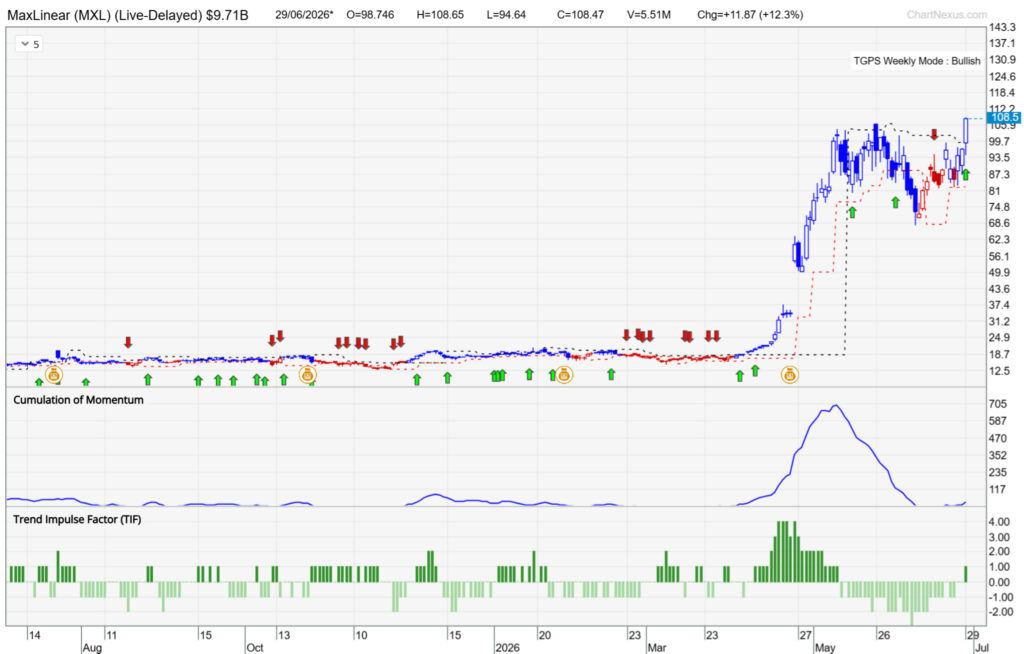The image size is (1024, 654).
Task: Click the C=108.47 close value
Action: [581, 14]
